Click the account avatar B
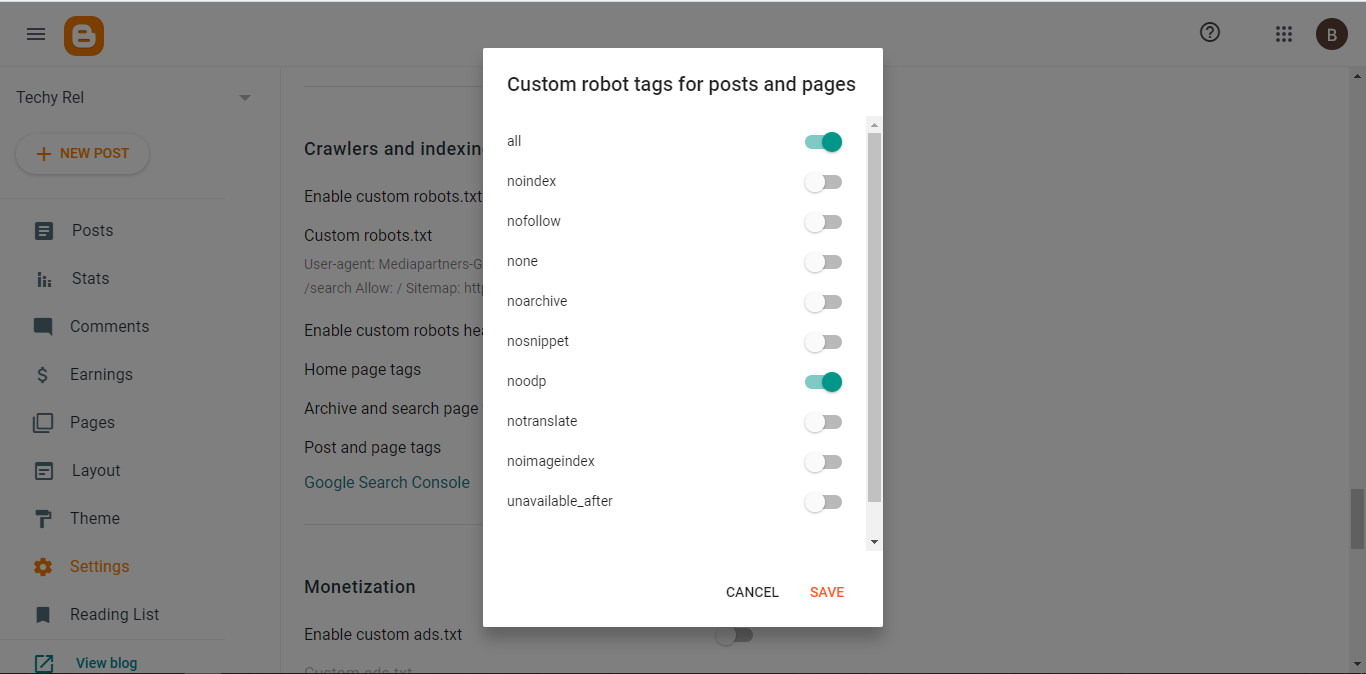This screenshot has width=1366, height=674. tap(1331, 34)
